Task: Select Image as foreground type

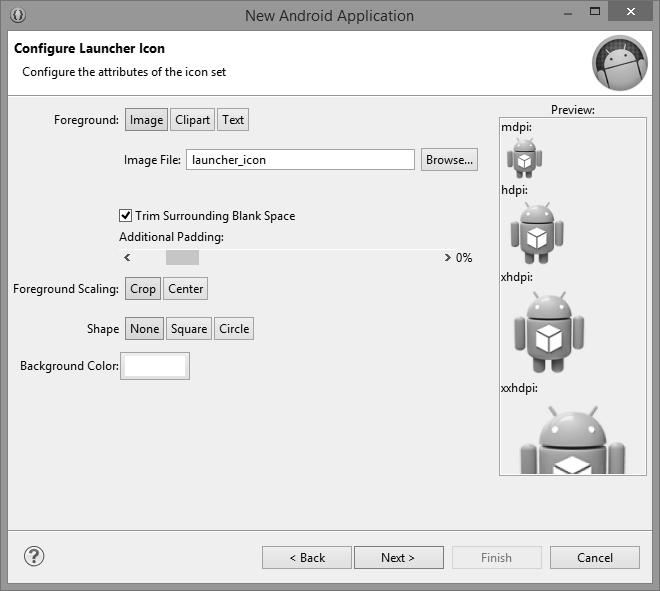Action: [x=146, y=120]
